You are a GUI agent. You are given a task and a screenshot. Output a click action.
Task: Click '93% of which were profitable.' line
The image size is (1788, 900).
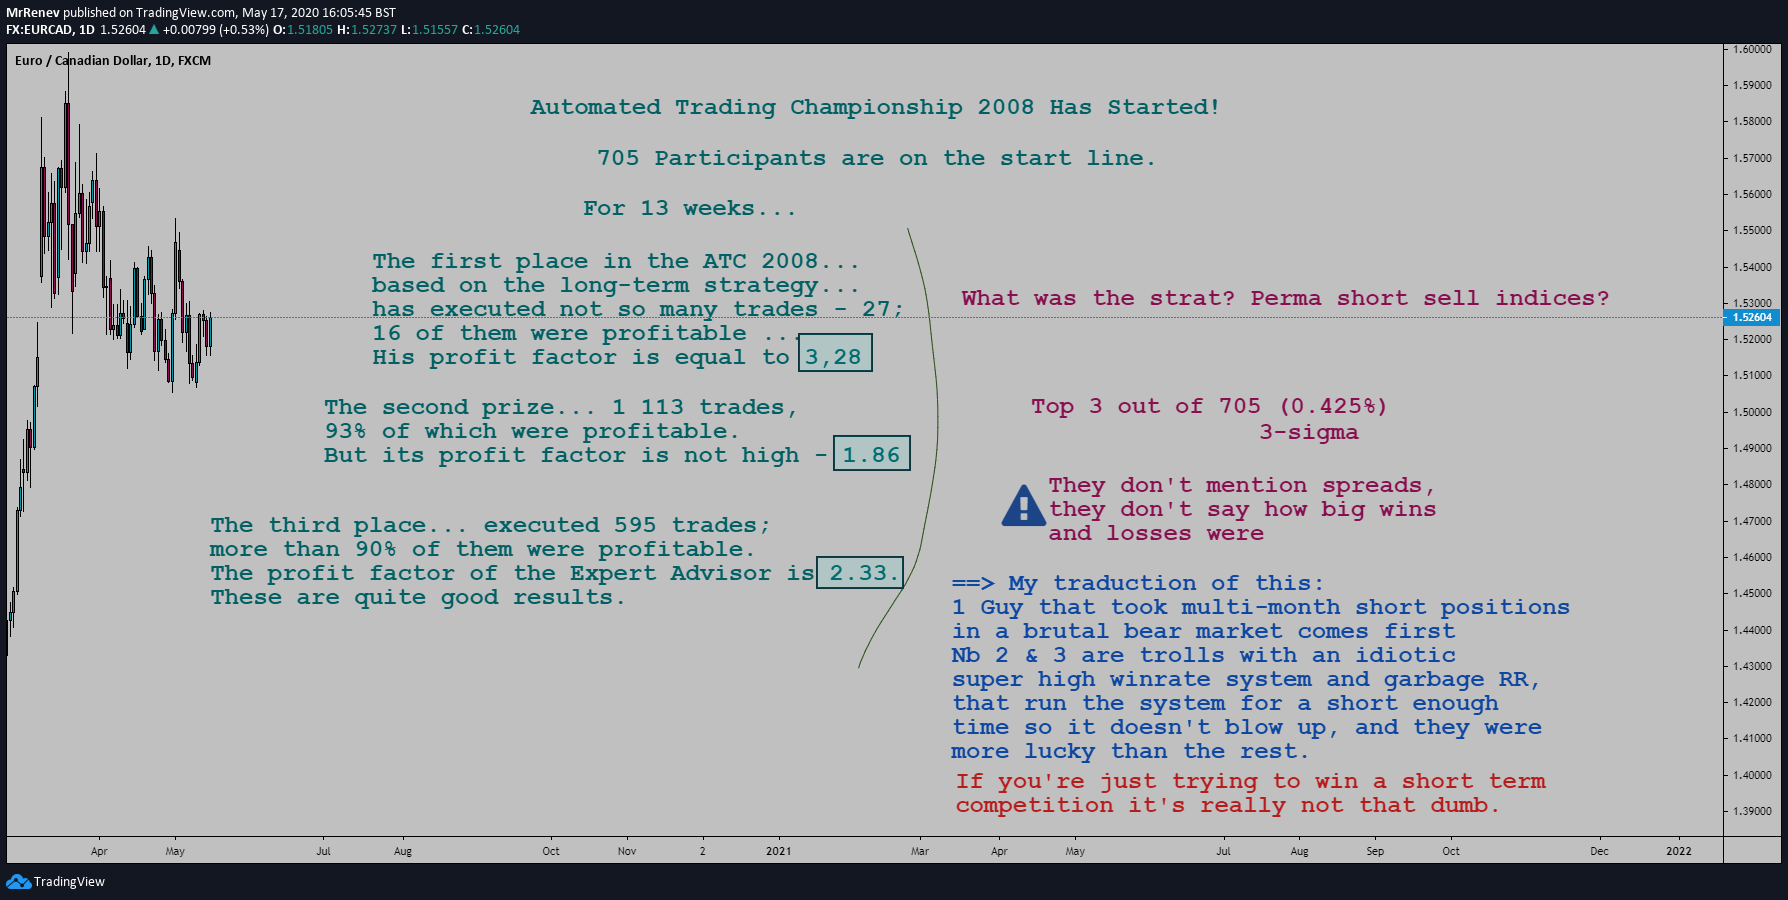(x=531, y=431)
